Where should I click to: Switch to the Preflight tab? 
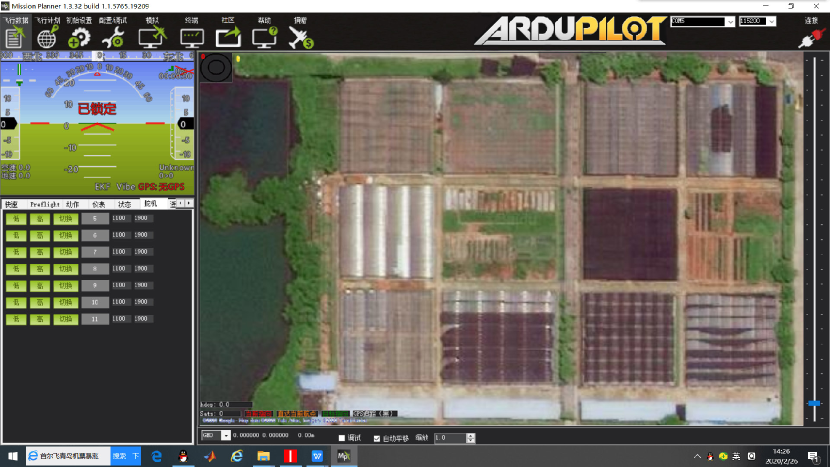[46, 203]
